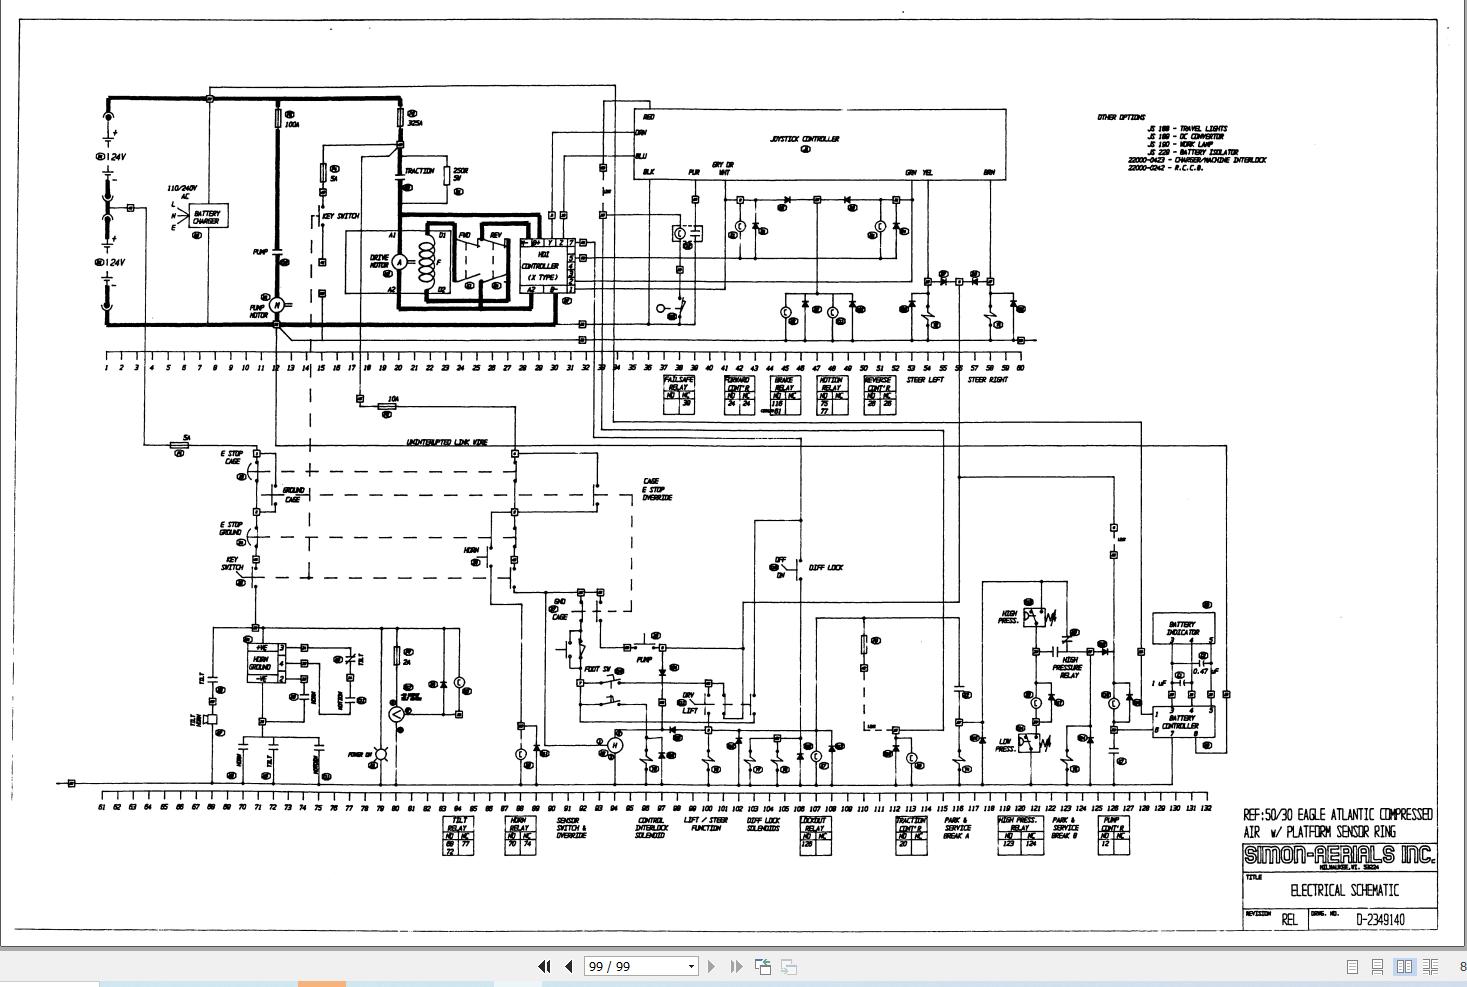Viewport: 1467px width, 987px height.
Task: Click the OTHER OPTIONS heading
Action: (x=1121, y=117)
